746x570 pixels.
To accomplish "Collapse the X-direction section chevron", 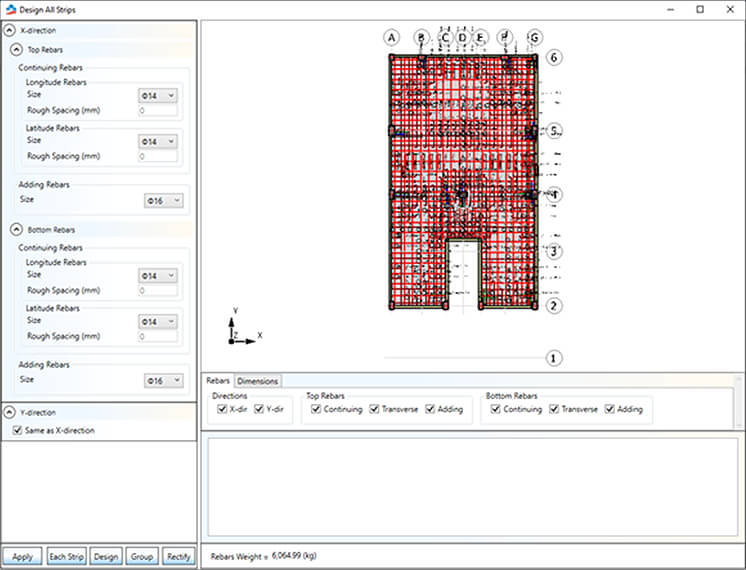I will 10,31.
